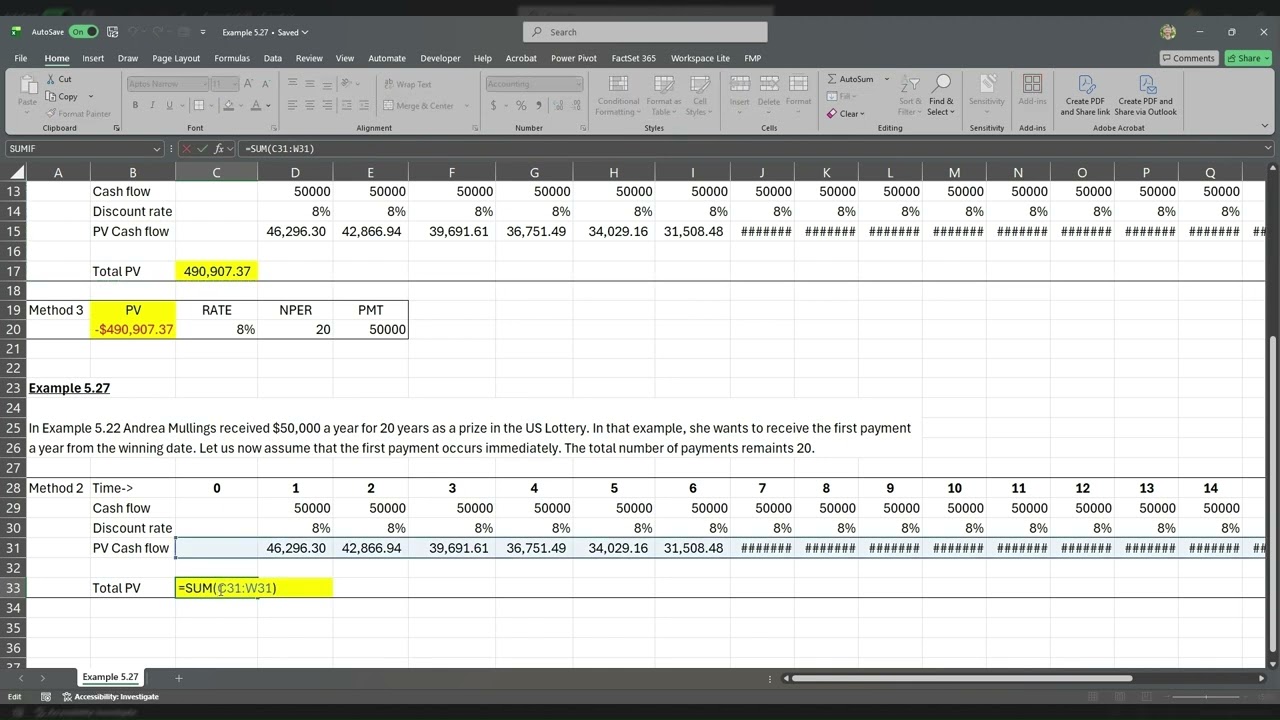
Task: Open the Insert Function fx button
Action: tap(220, 149)
